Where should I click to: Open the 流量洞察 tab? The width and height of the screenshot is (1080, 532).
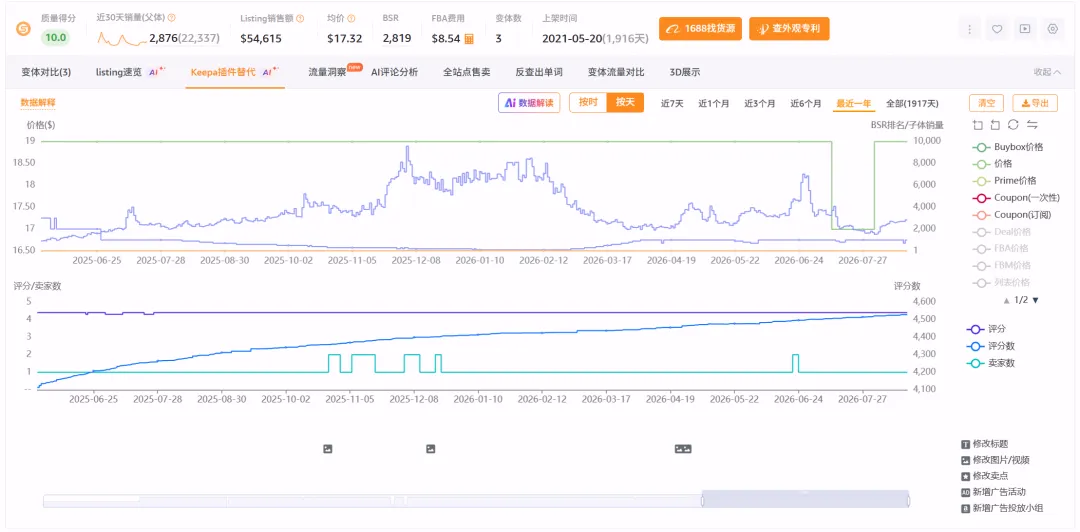click(327, 72)
